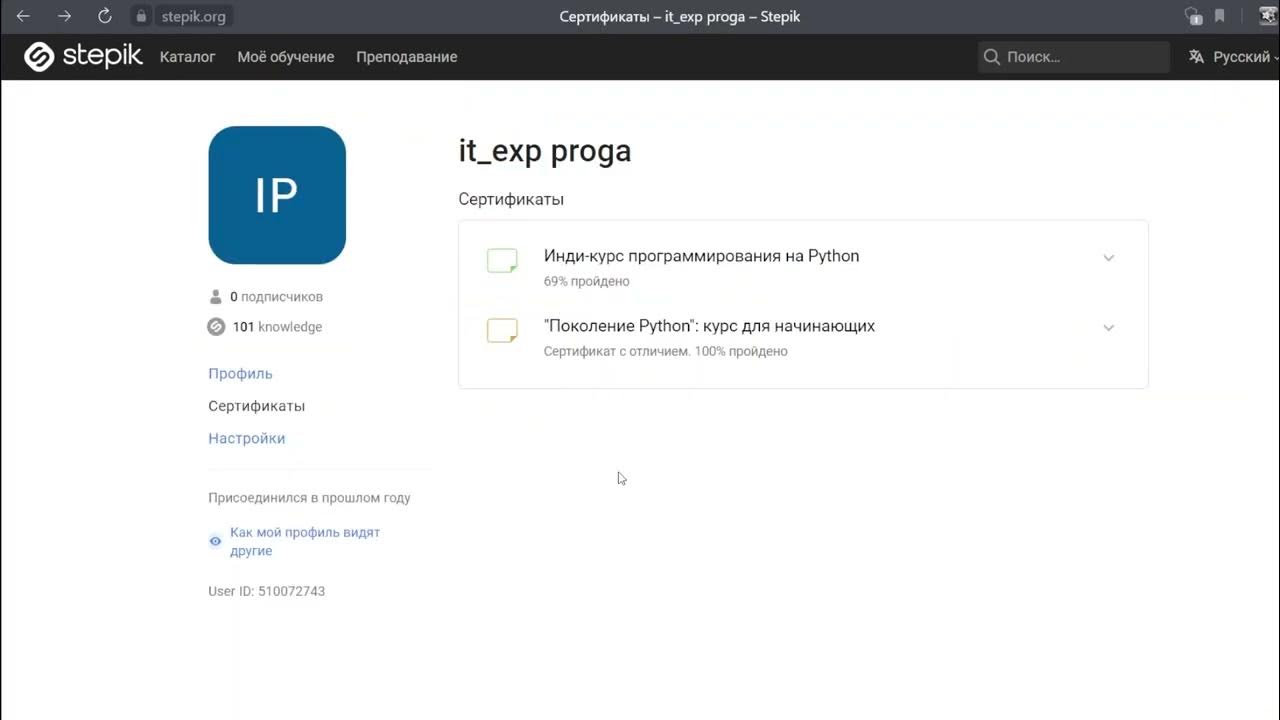Click the eye icon for profile visibility

tap(215, 541)
